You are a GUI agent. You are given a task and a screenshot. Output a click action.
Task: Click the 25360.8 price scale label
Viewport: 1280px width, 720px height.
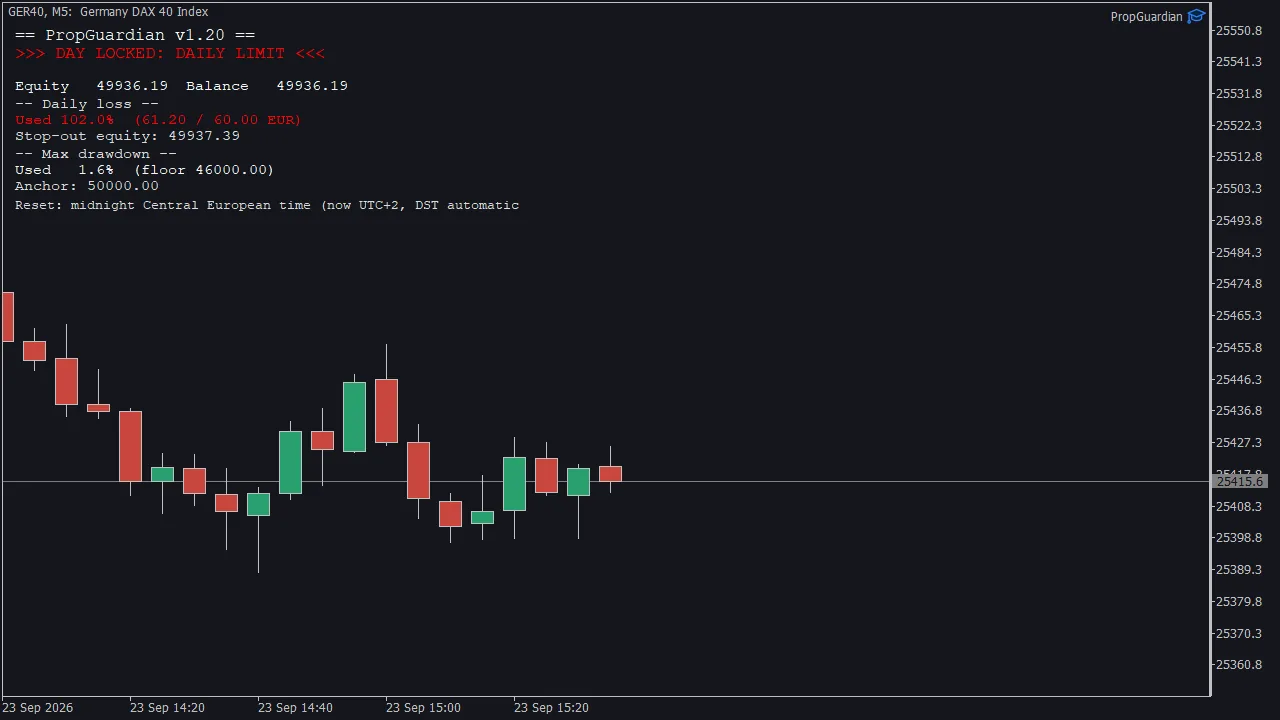point(1238,665)
